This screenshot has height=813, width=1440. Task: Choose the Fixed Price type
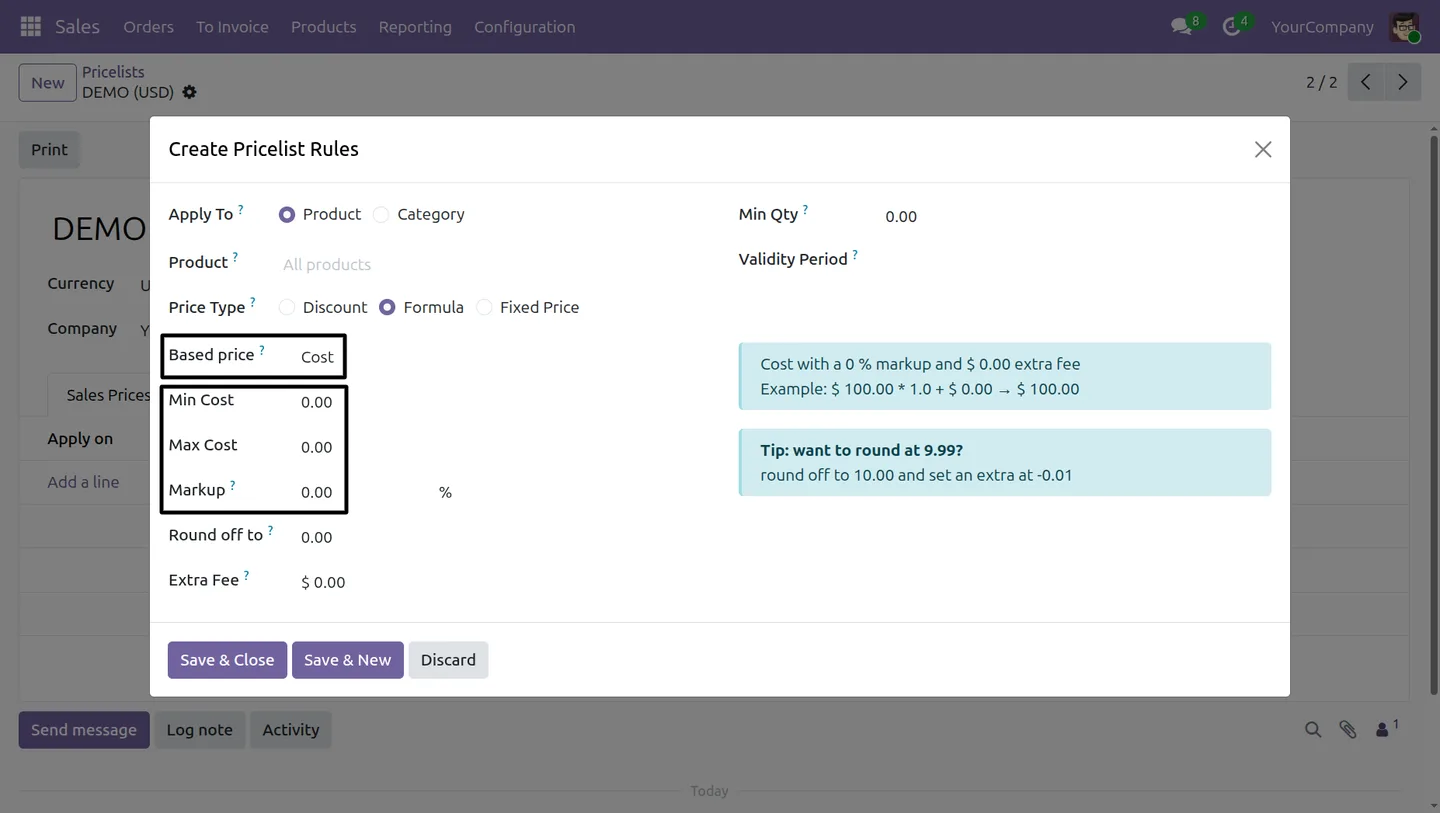click(484, 307)
